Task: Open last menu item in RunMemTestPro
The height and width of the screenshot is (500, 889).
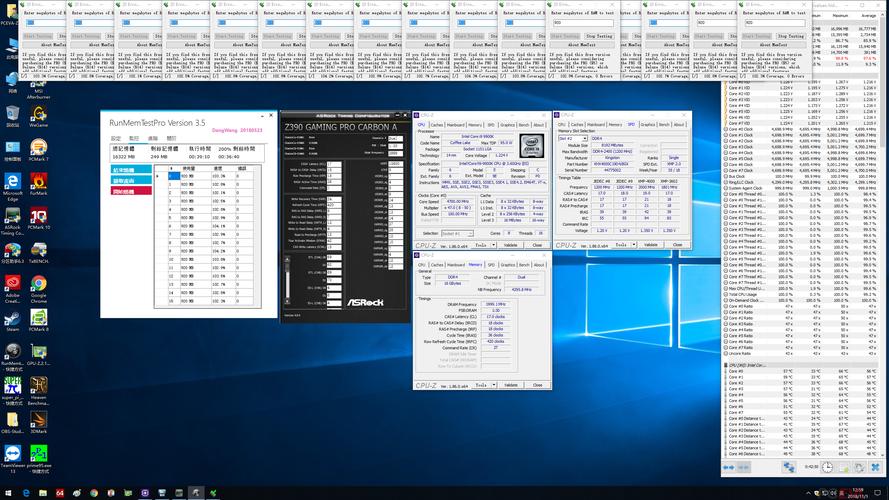Action: coord(171,138)
